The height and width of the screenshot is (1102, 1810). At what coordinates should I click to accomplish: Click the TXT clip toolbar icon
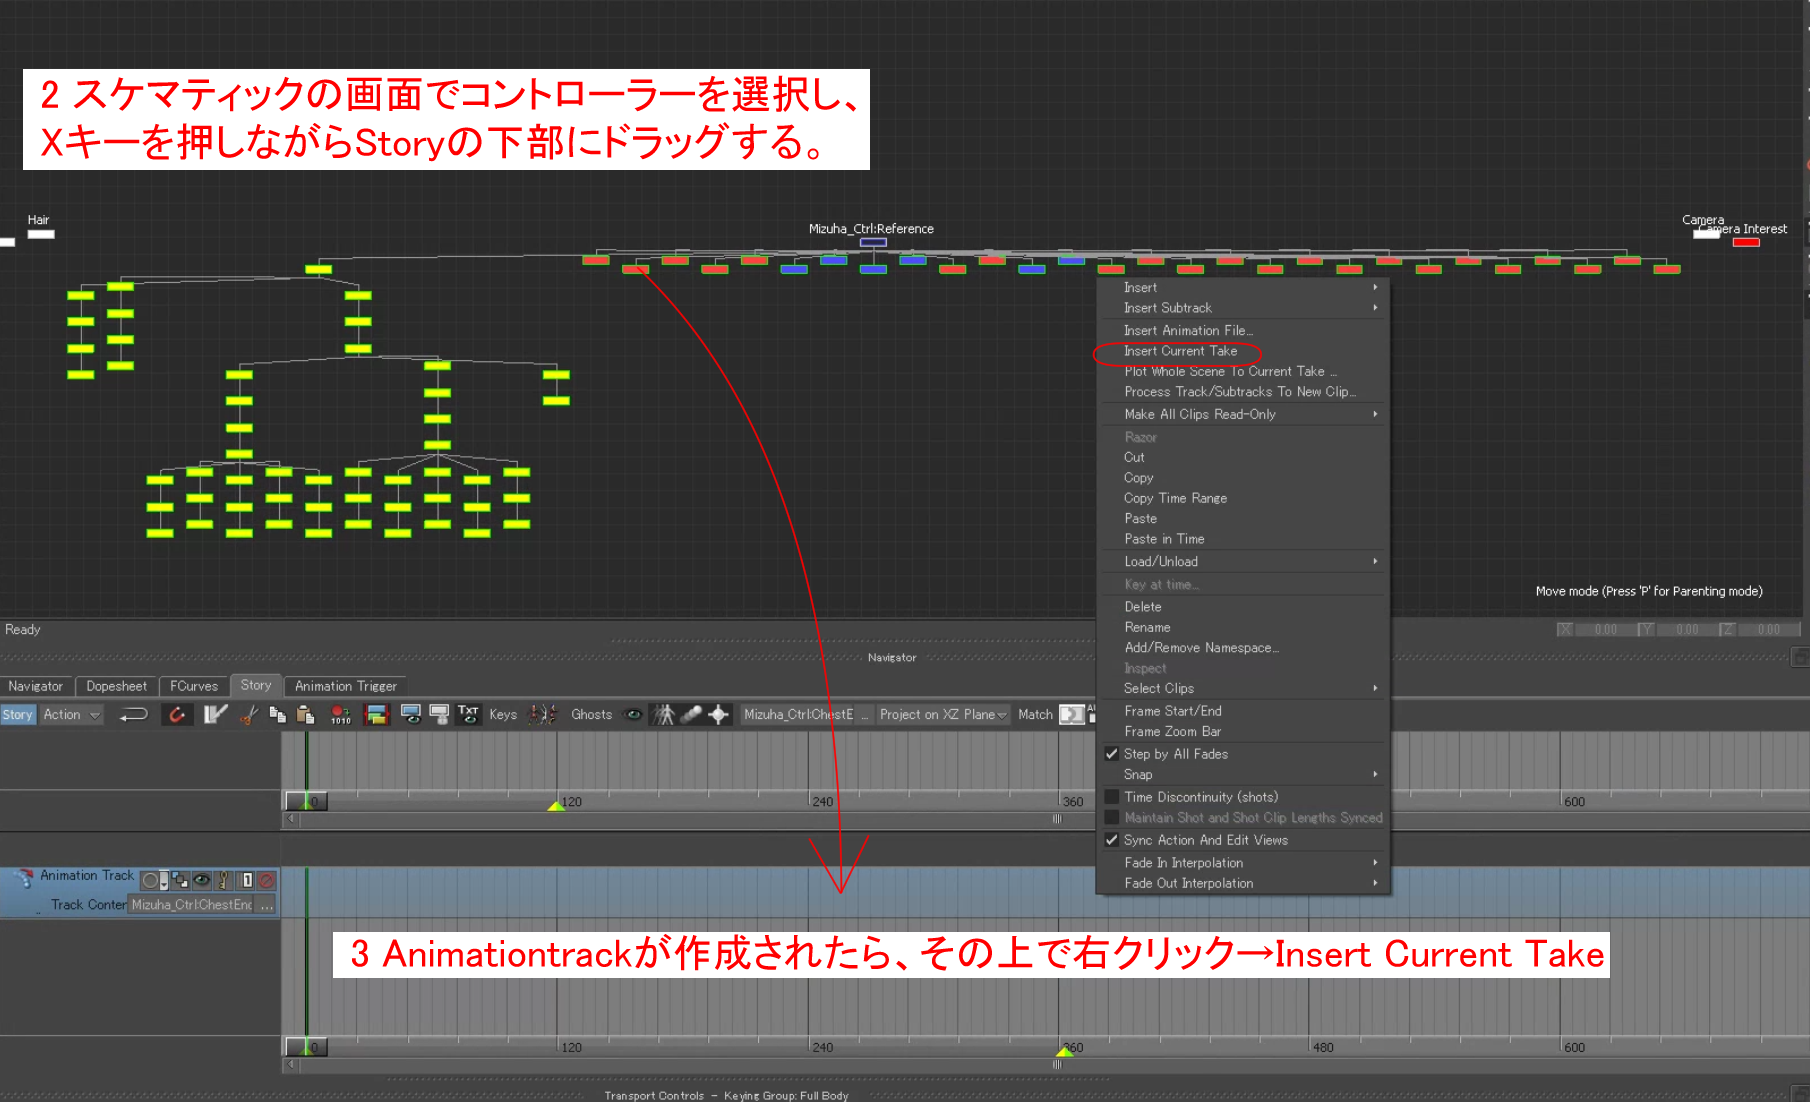468,714
